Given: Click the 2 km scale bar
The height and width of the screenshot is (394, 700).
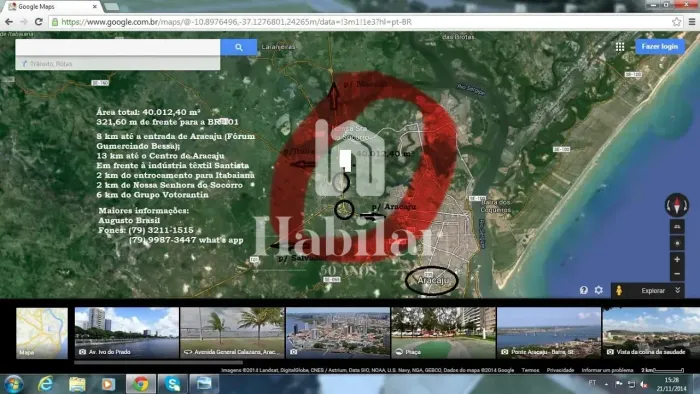Looking at the screenshot, I should (662, 370).
